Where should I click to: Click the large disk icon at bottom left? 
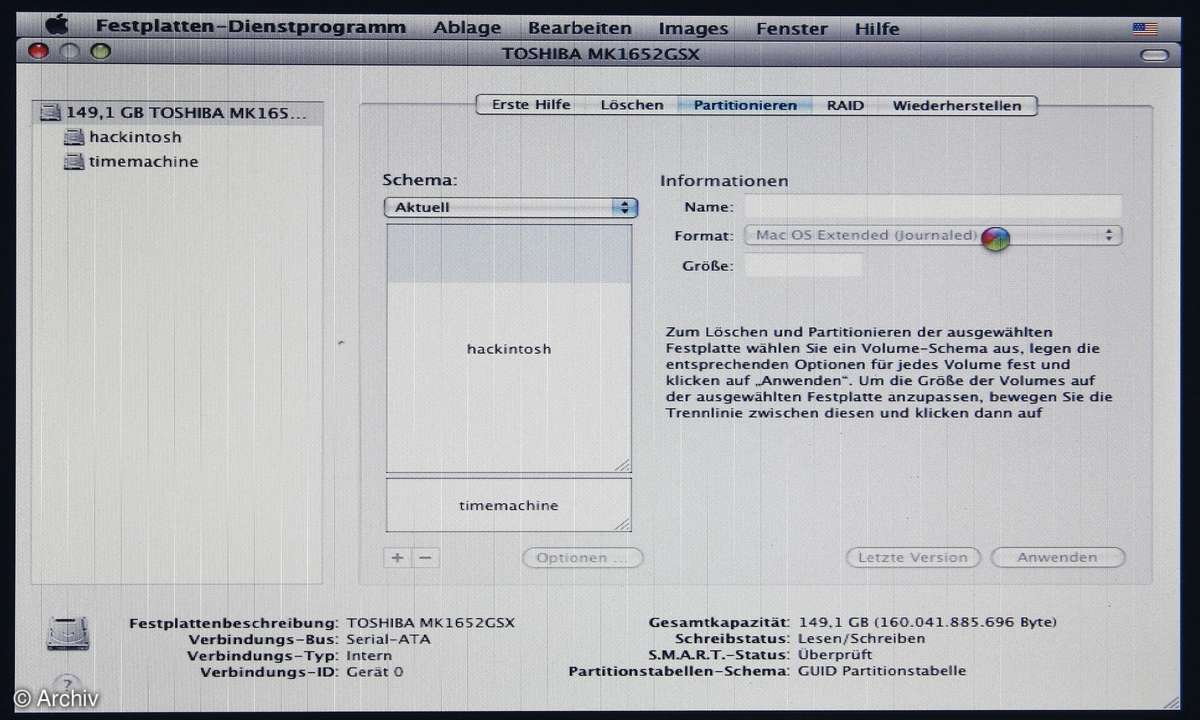(x=67, y=633)
